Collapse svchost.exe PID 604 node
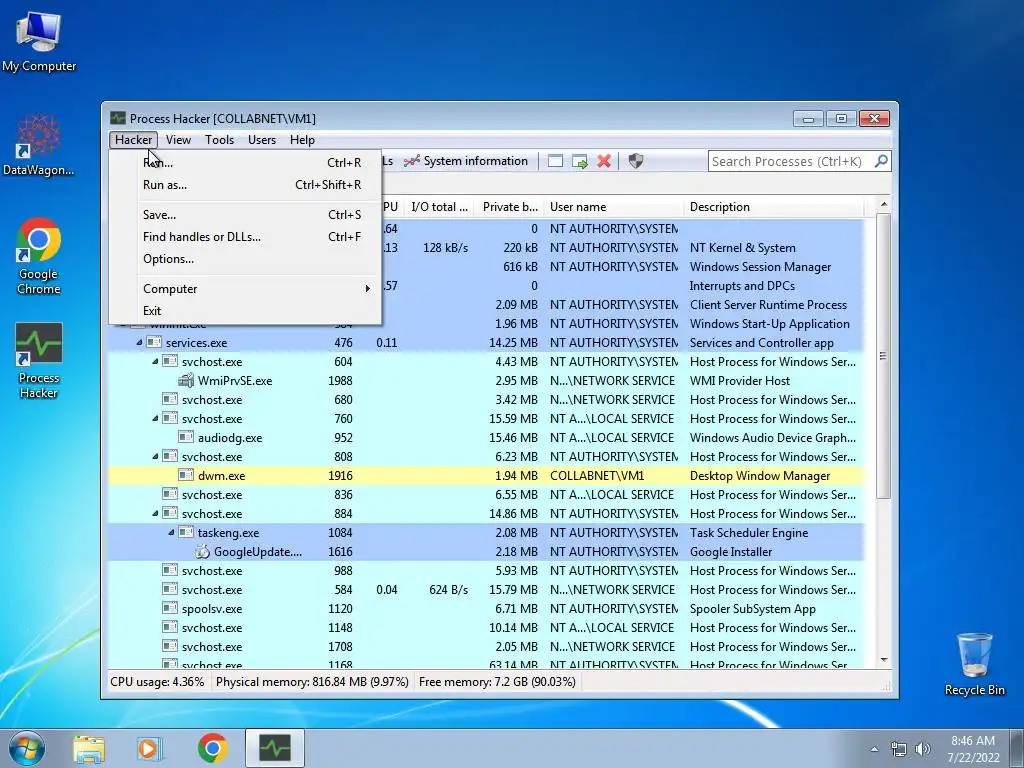The image size is (1024, 768). [x=155, y=361]
